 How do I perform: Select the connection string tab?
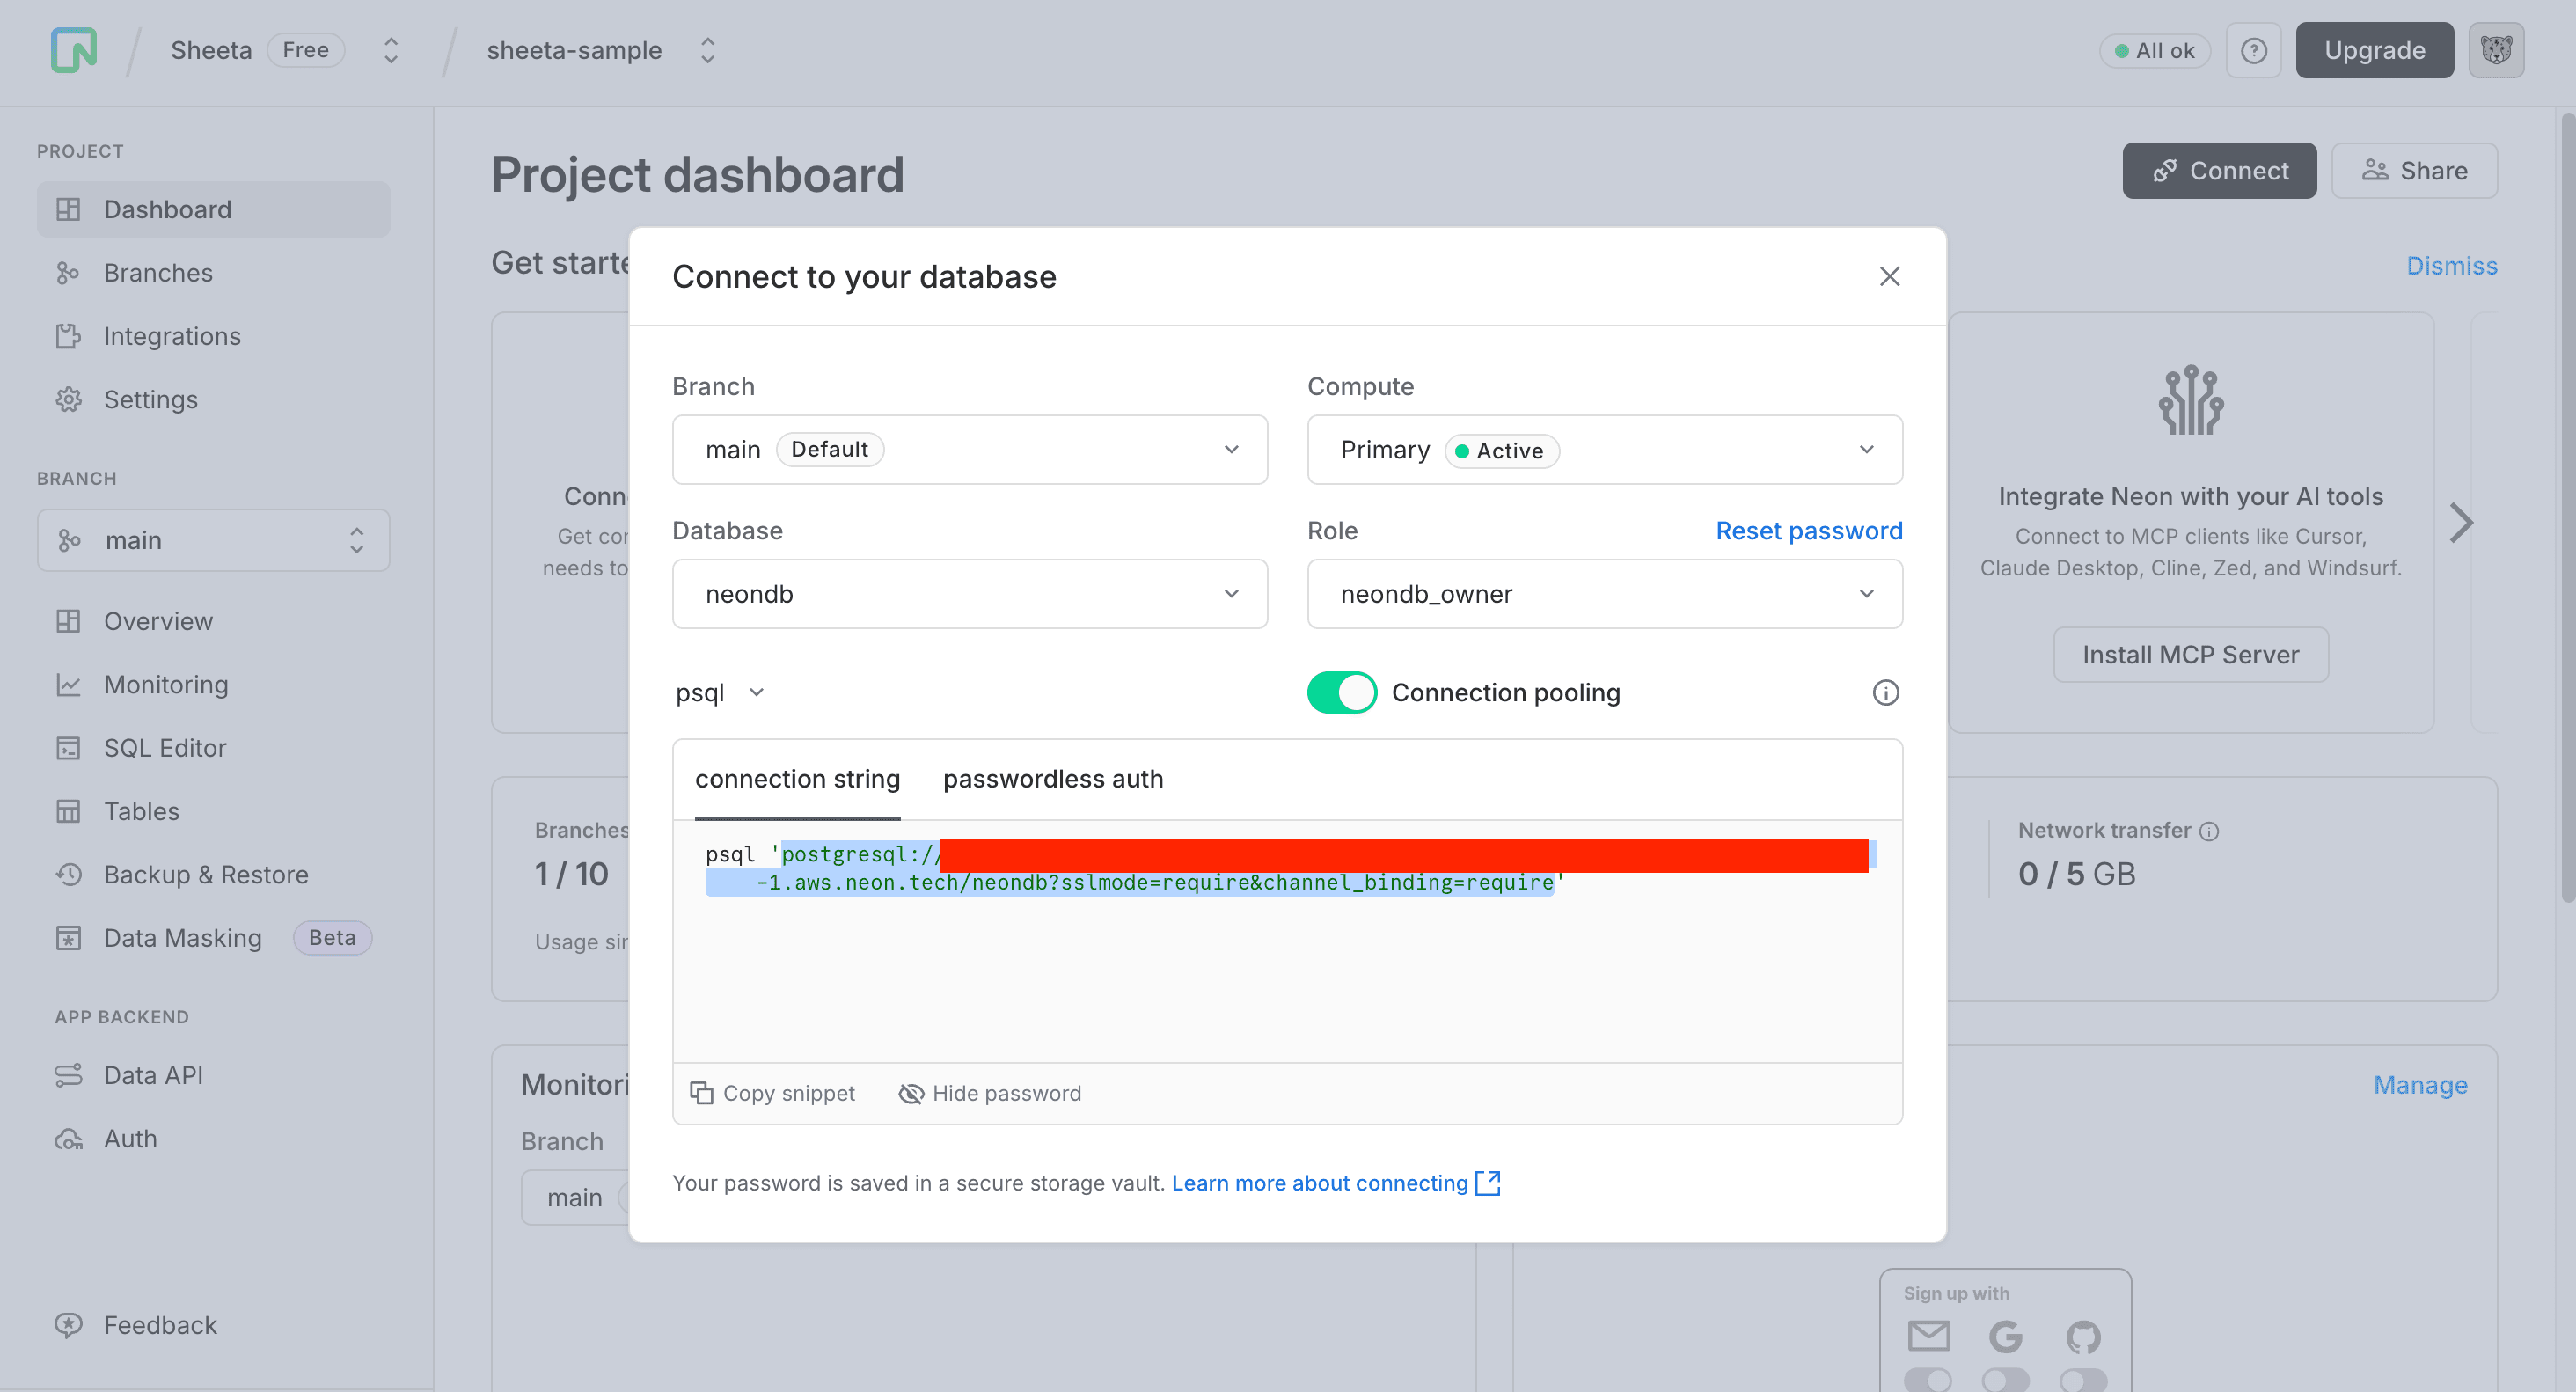[797, 779]
